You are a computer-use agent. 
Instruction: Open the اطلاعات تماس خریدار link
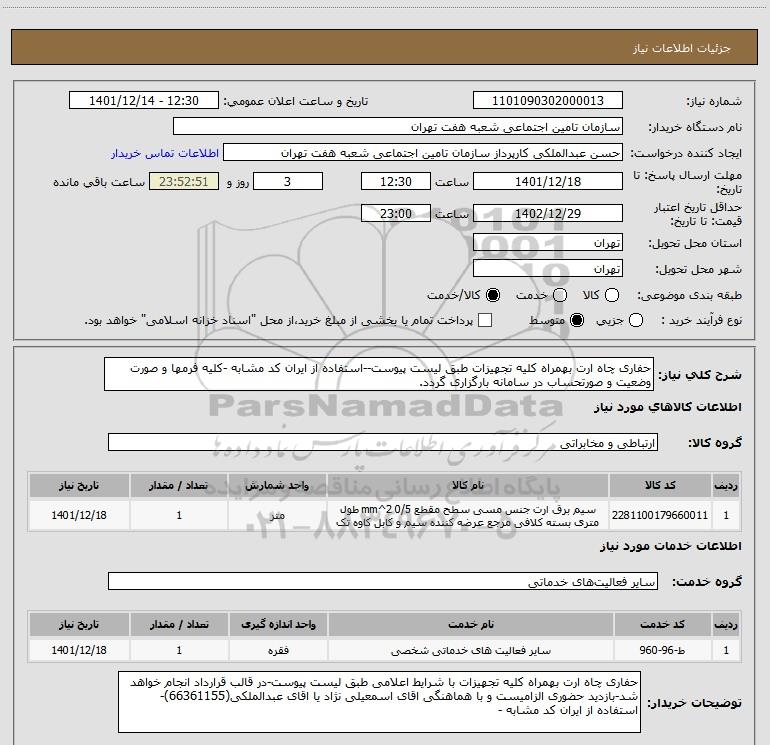(165, 153)
